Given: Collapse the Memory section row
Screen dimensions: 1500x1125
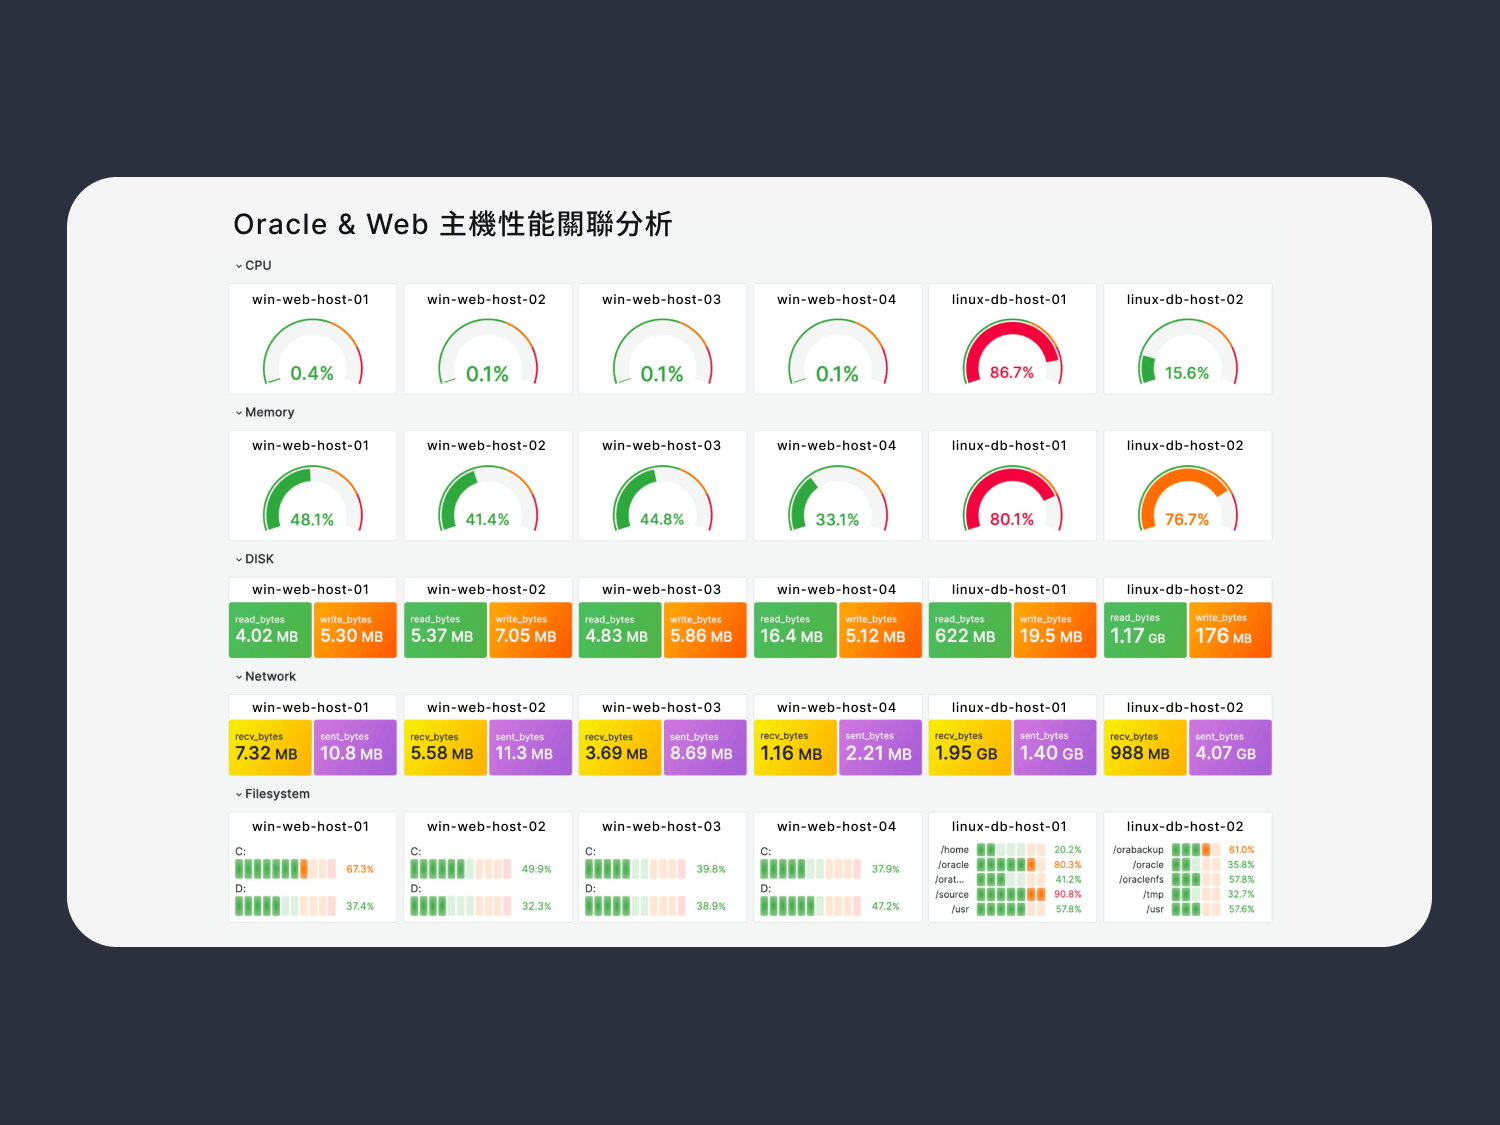Looking at the screenshot, I should point(264,413).
